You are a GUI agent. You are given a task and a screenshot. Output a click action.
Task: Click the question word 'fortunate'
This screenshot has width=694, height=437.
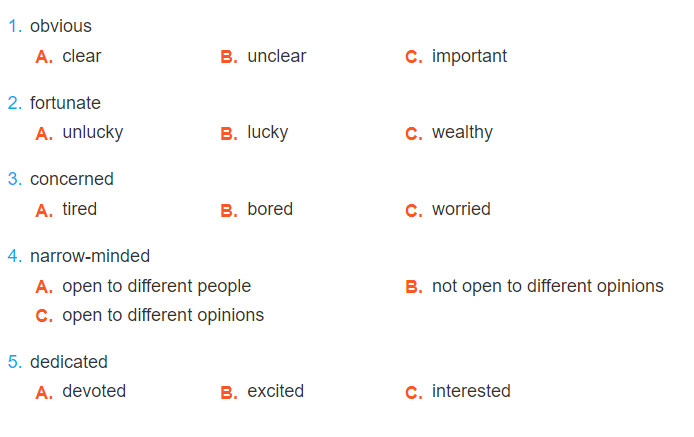click(x=65, y=103)
